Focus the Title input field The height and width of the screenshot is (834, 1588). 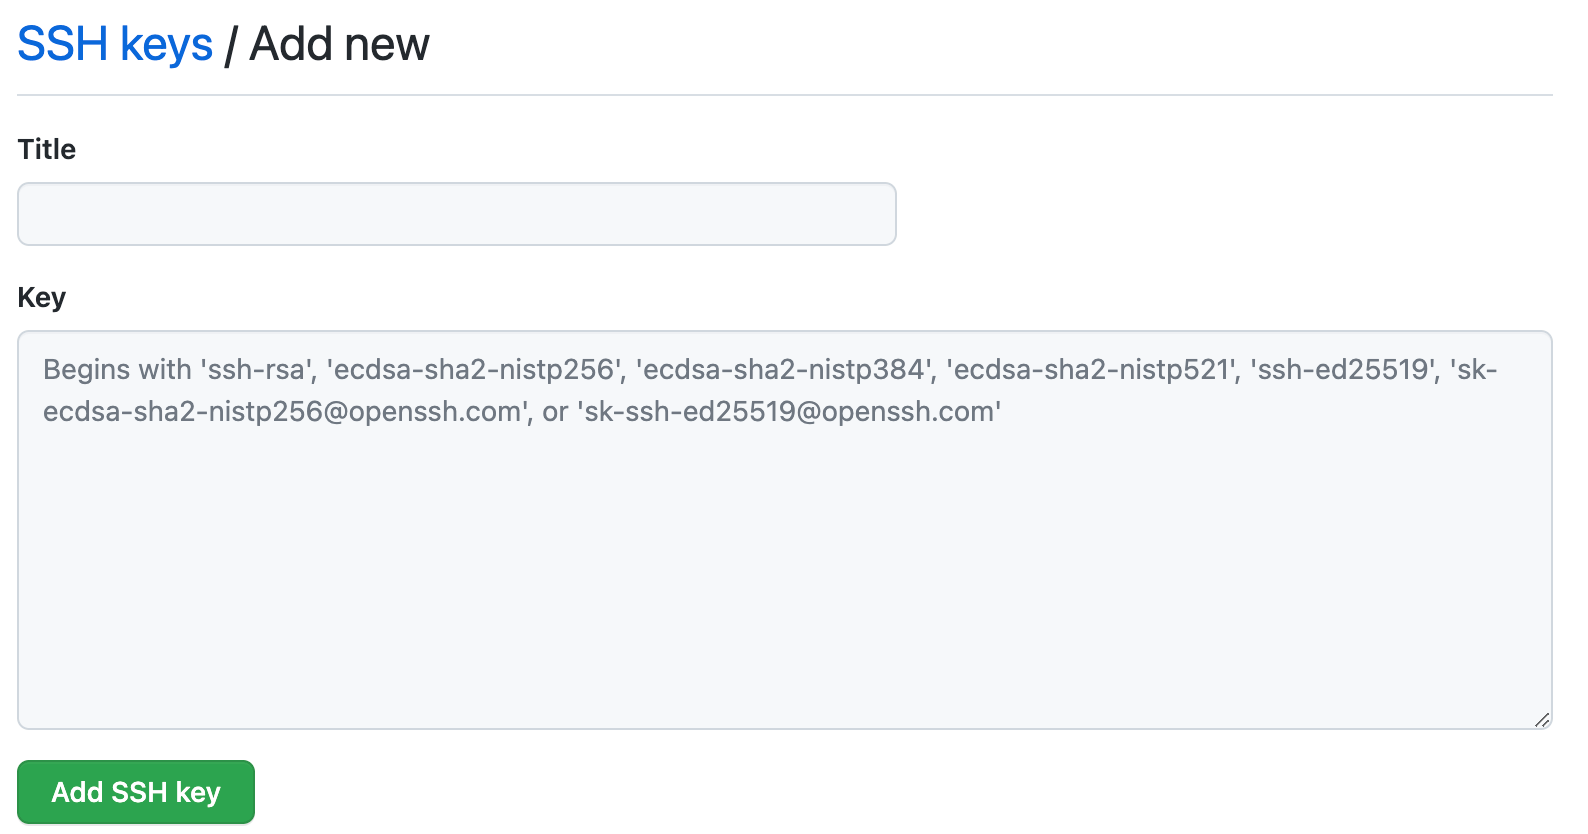pyautogui.click(x=457, y=214)
